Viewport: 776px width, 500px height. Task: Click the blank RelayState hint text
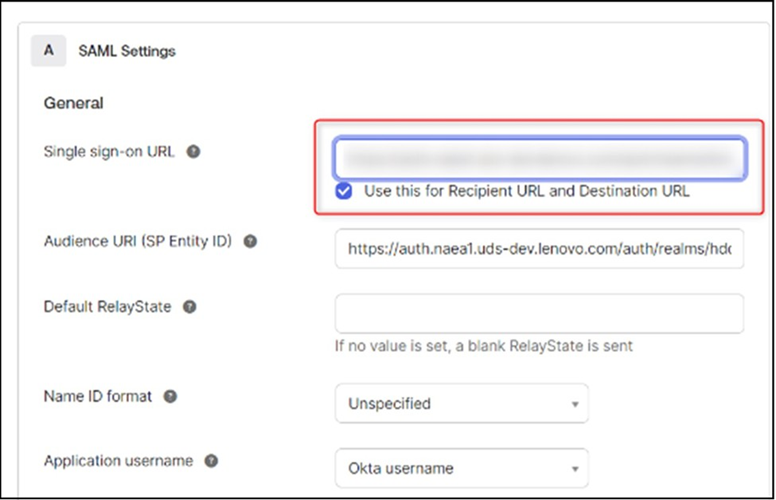pos(483,347)
